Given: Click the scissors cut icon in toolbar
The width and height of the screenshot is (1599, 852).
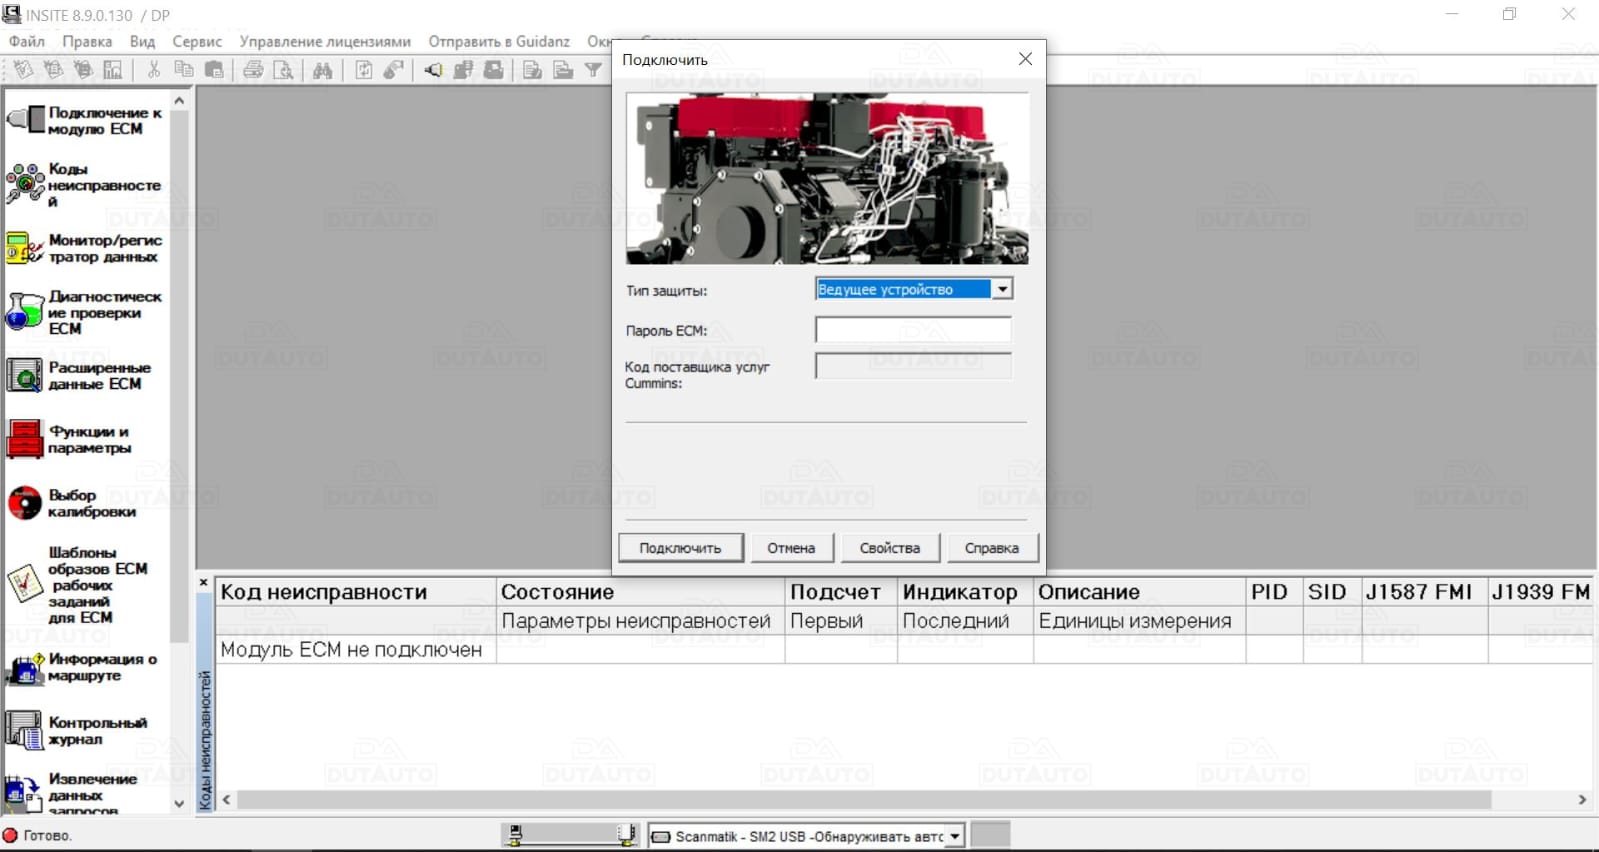Looking at the screenshot, I should (x=153, y=70).
